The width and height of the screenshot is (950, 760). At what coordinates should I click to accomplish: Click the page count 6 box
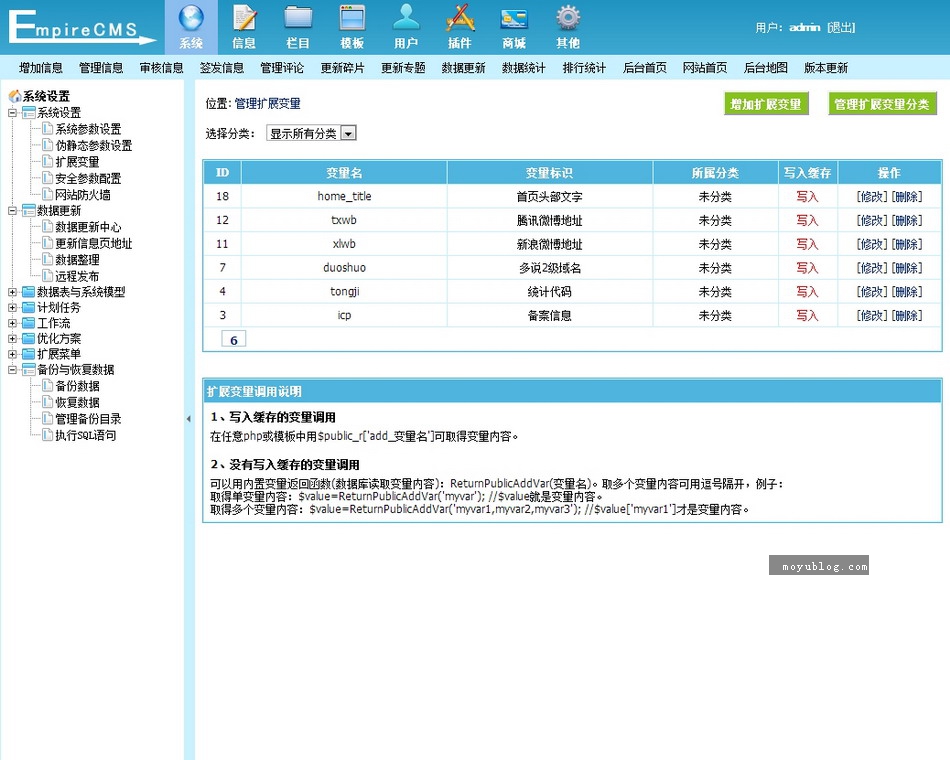click(234, 340)
